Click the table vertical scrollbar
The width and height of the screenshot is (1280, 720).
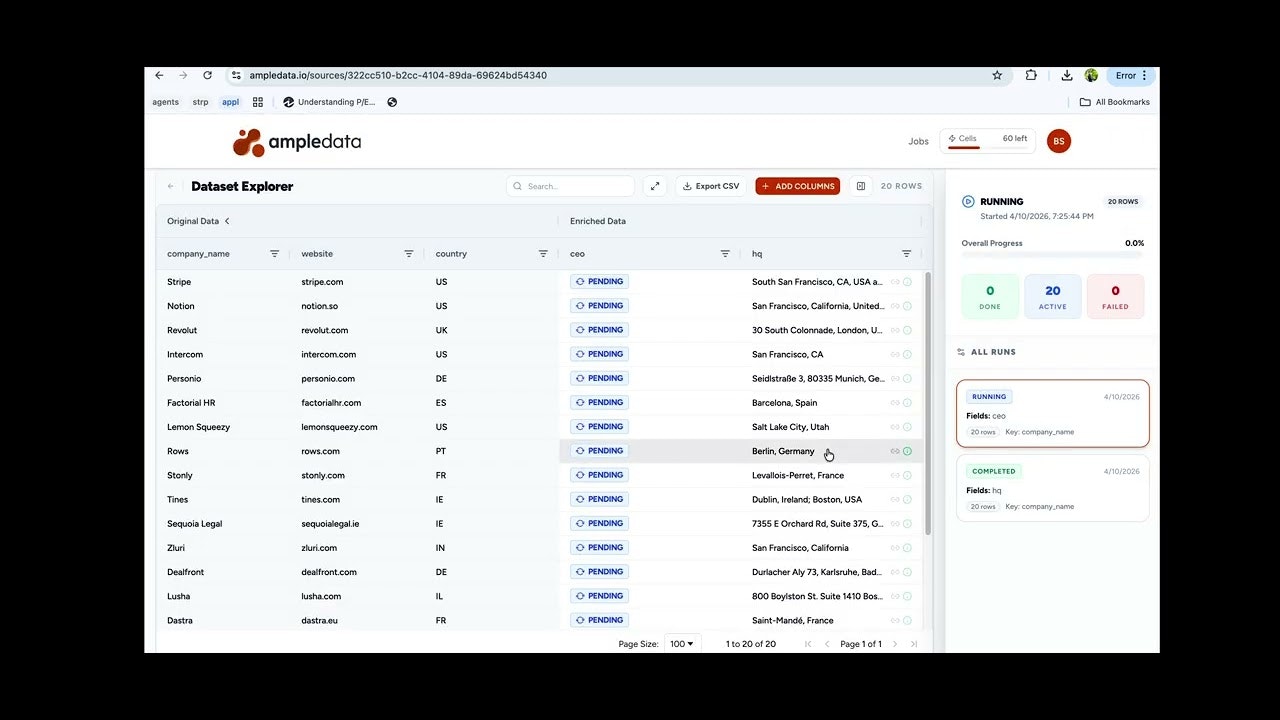click(x=927, y=402)
